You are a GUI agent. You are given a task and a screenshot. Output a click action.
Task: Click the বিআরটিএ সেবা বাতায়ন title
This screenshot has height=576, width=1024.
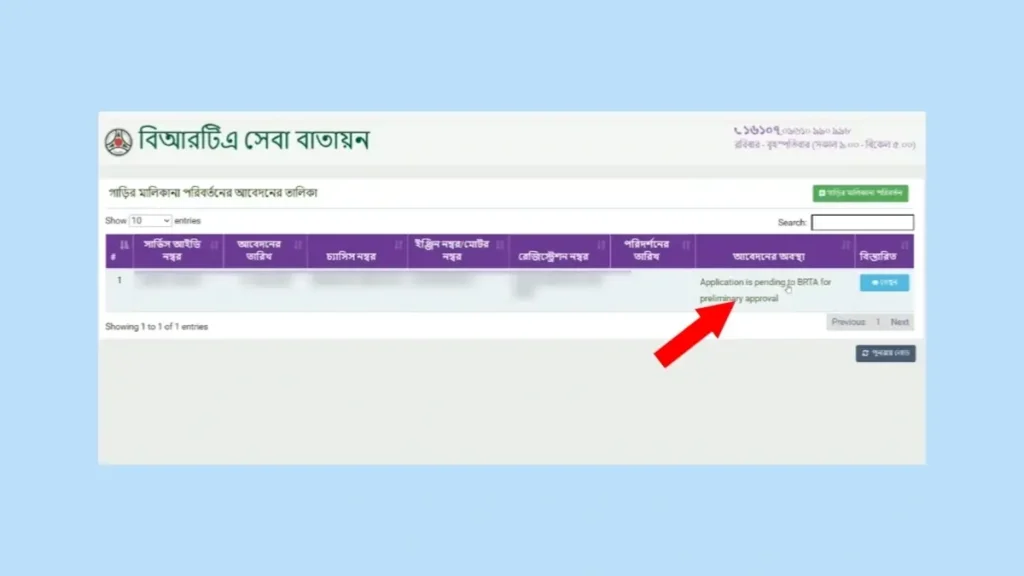(254, 140)
